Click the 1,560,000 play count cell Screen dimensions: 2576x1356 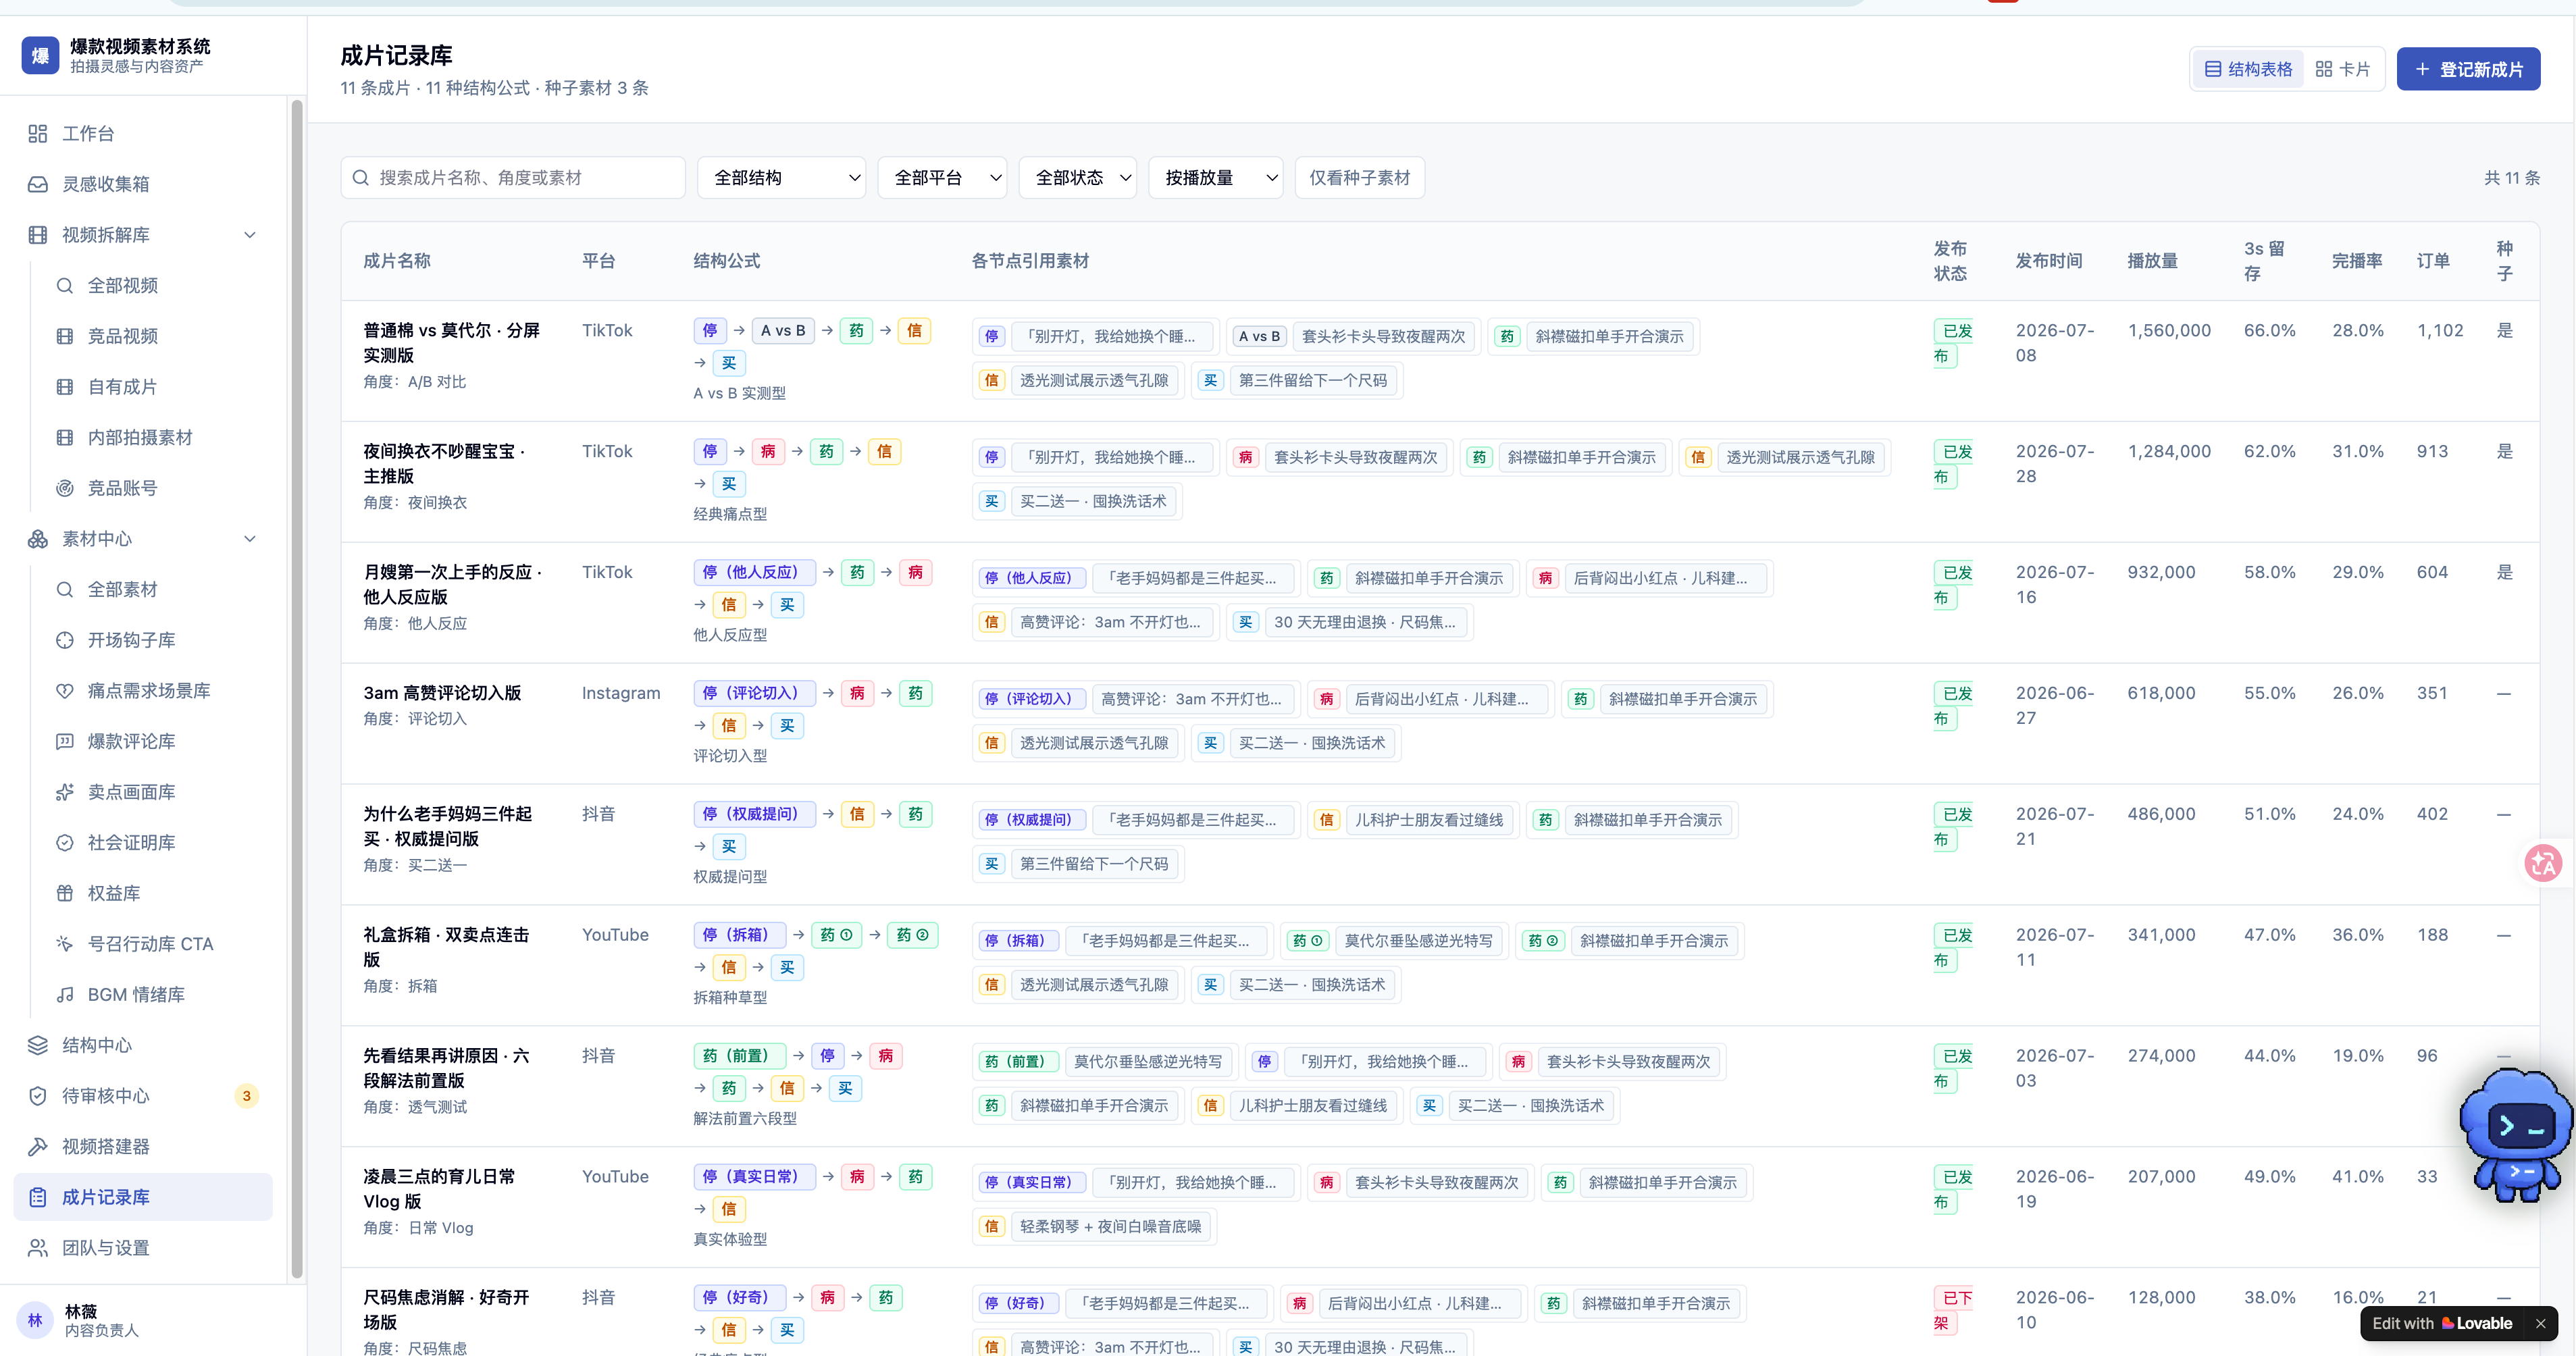pyautogui.click(x=2169, y=331)
